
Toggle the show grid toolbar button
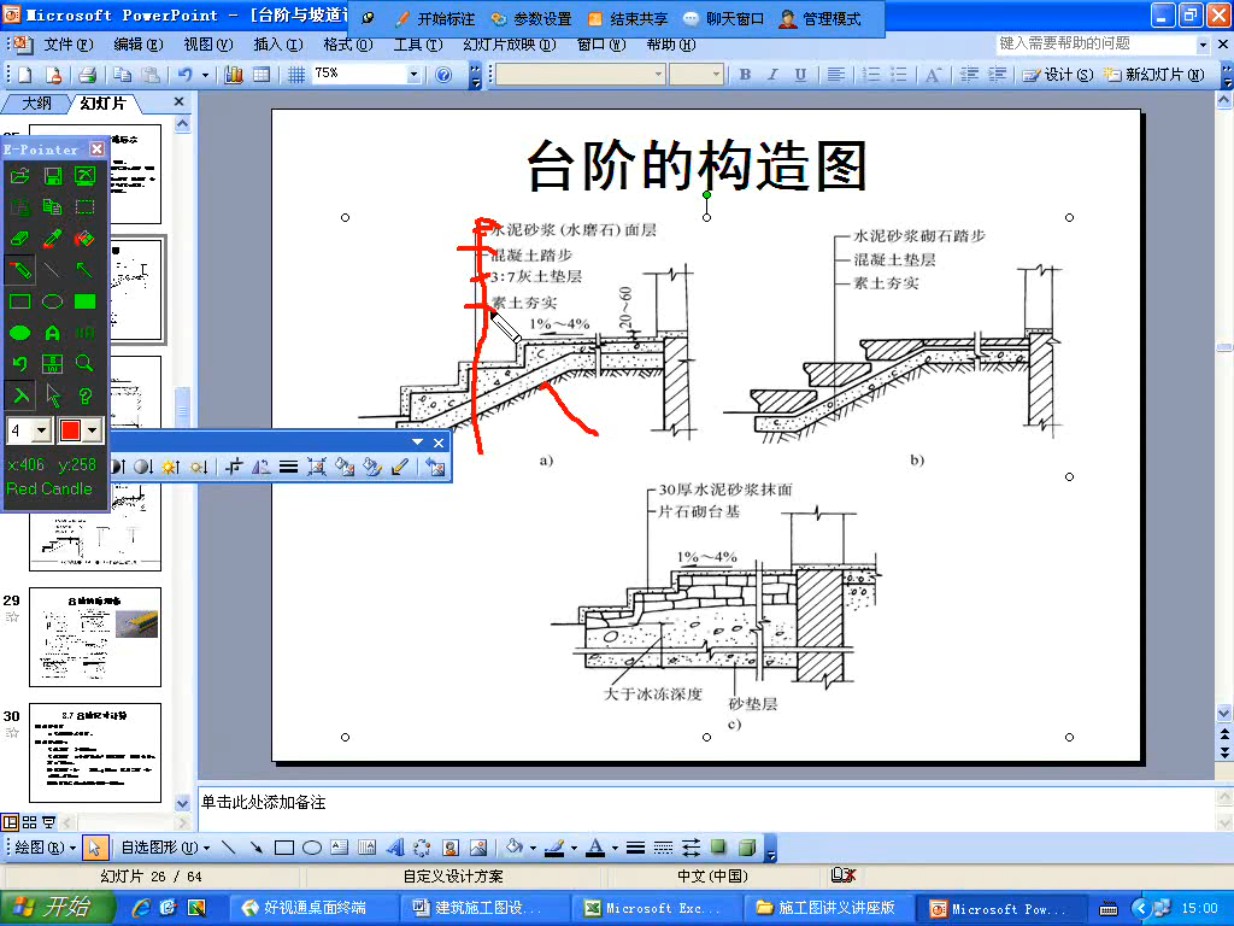296,75
